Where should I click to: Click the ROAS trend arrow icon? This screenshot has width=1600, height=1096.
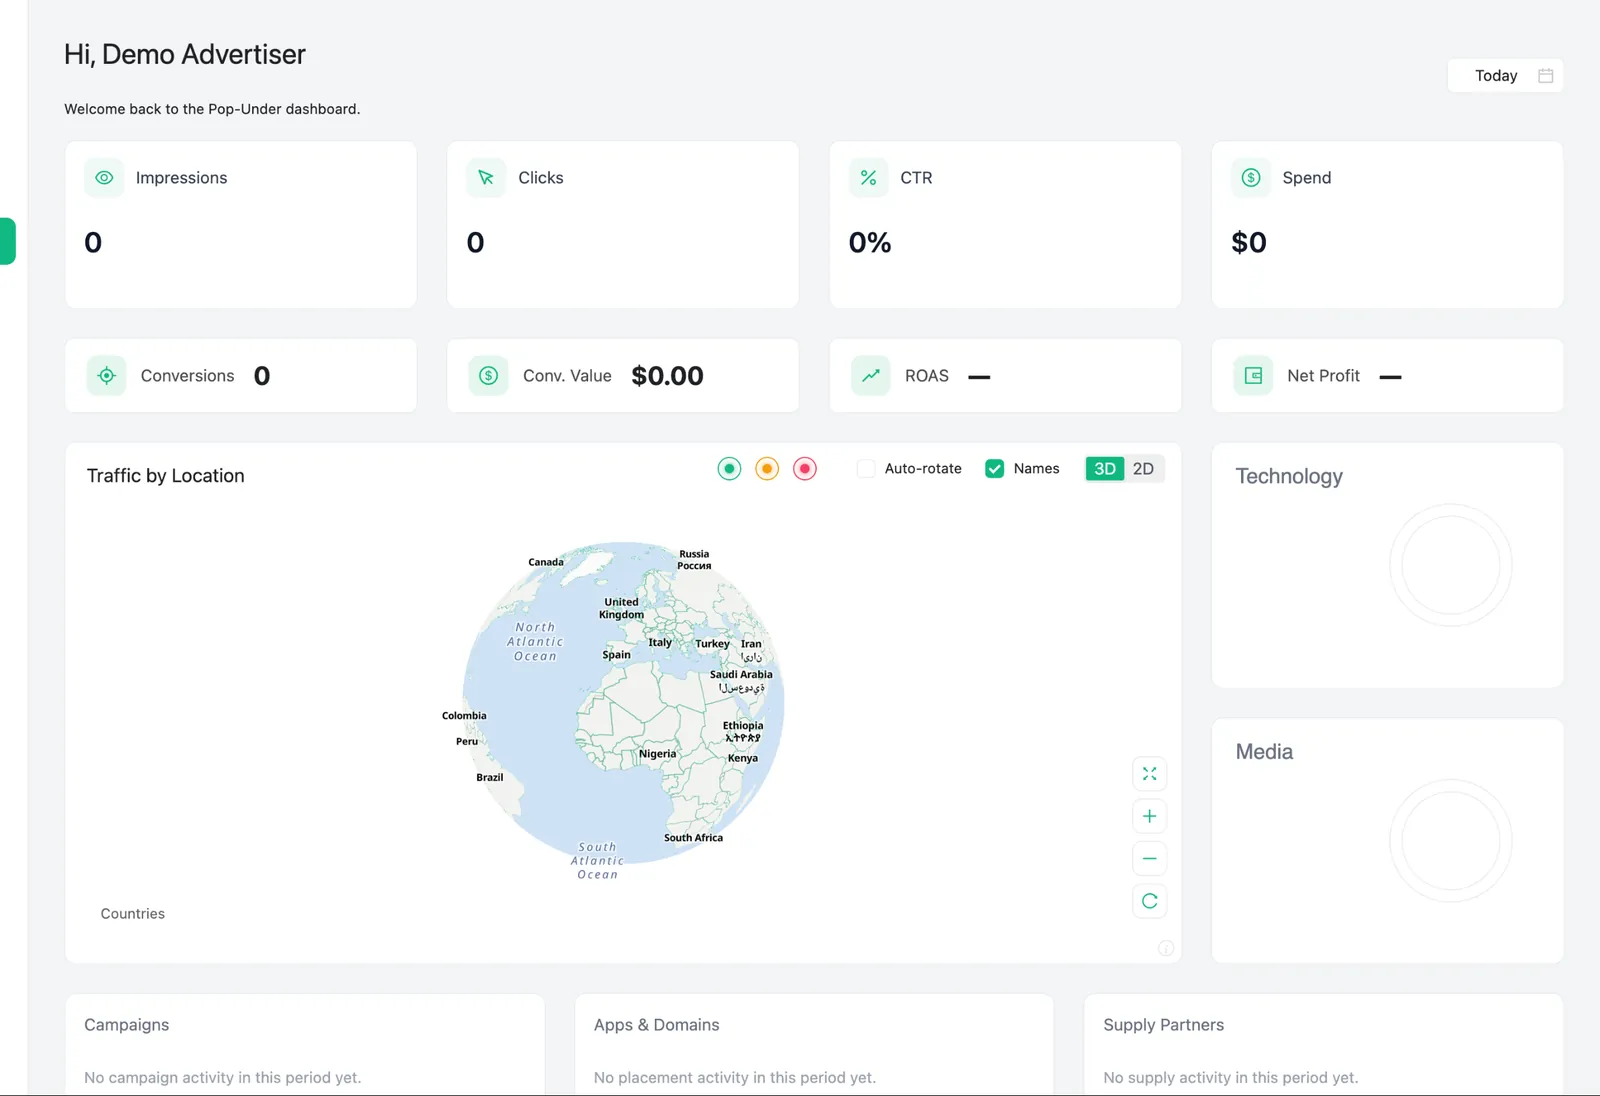click(871, 376)
